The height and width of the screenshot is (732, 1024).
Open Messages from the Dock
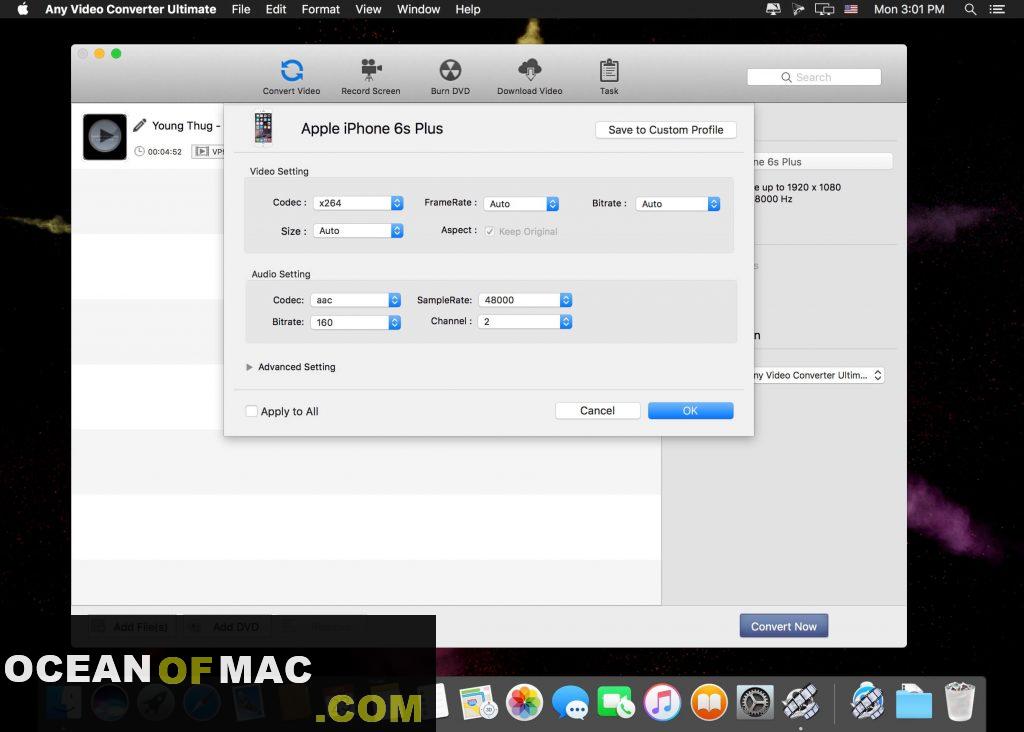pos(569,703)
